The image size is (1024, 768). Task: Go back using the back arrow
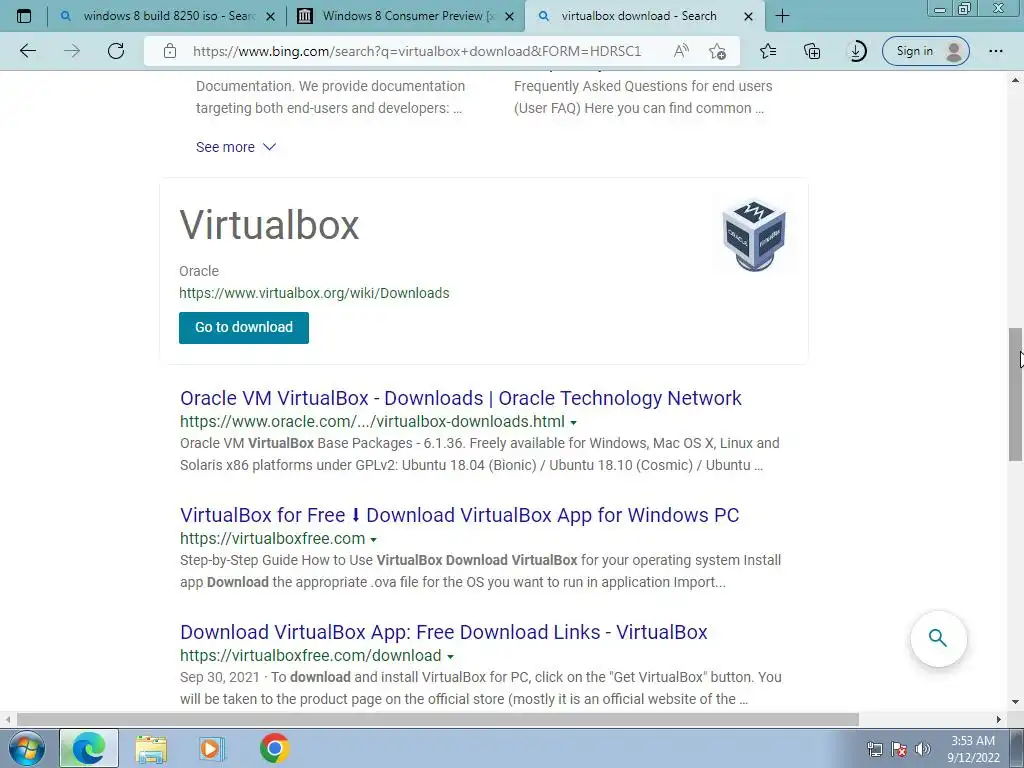pos(28,51)
